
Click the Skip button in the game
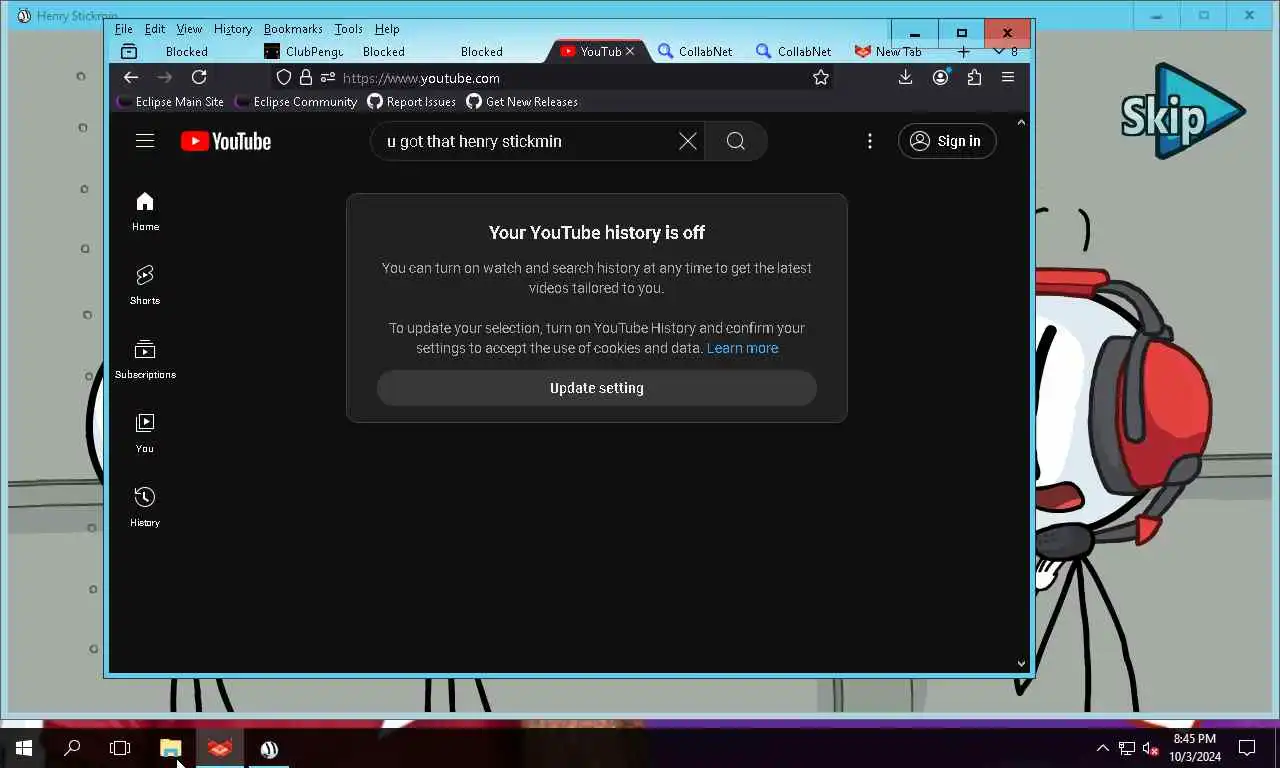[1182, 113]
